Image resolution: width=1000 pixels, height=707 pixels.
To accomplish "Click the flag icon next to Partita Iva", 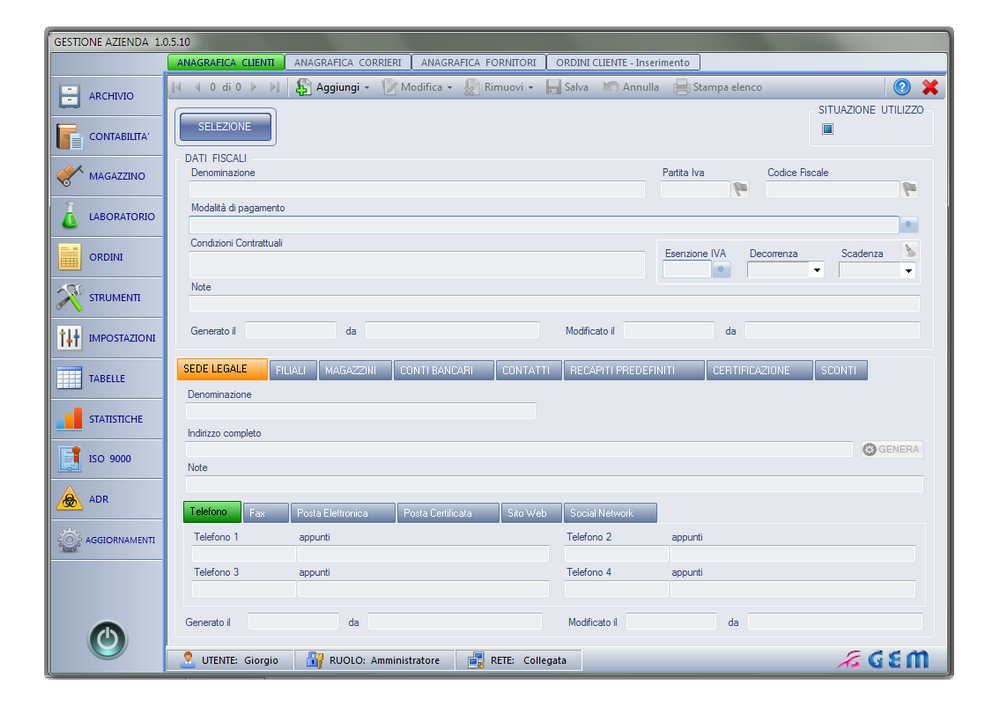I will [x=740, y=189].
